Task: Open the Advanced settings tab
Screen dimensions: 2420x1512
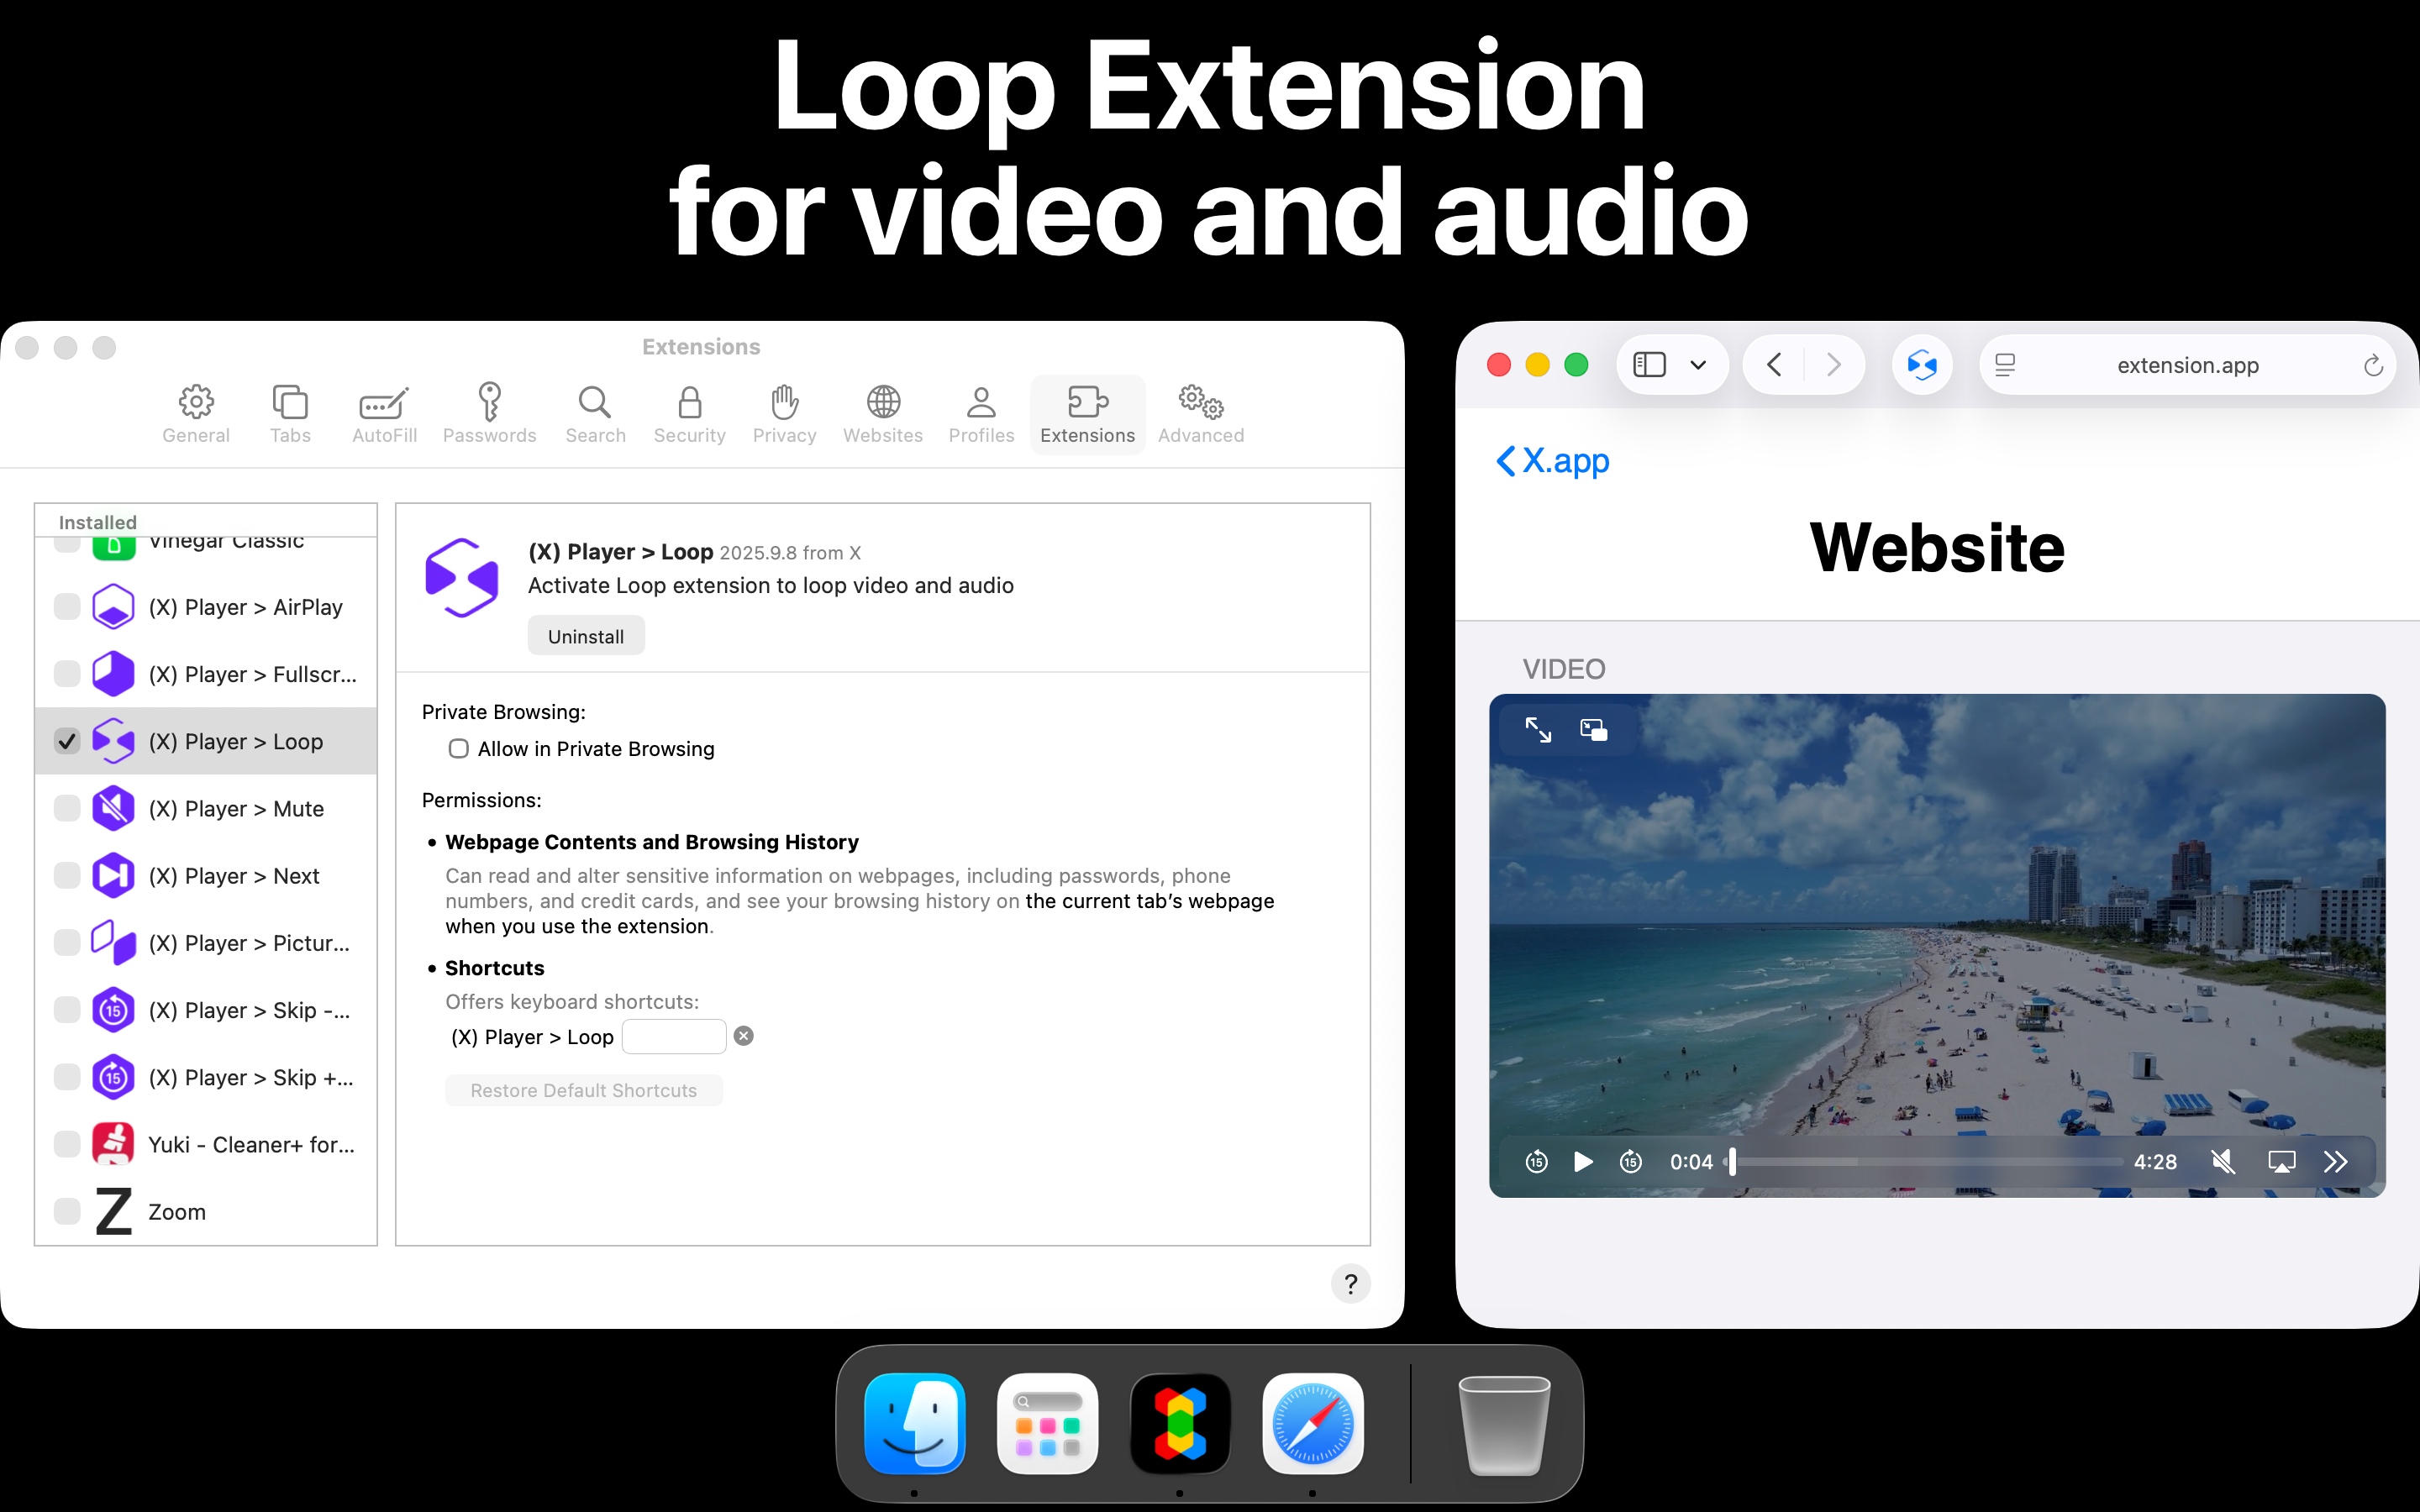Action: click(1201, 414)
